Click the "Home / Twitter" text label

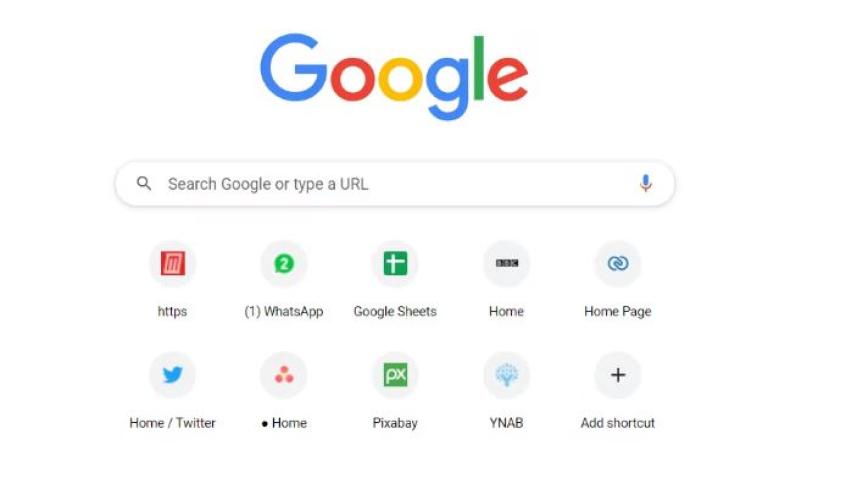pyautogui.click(x=173, y=423)
